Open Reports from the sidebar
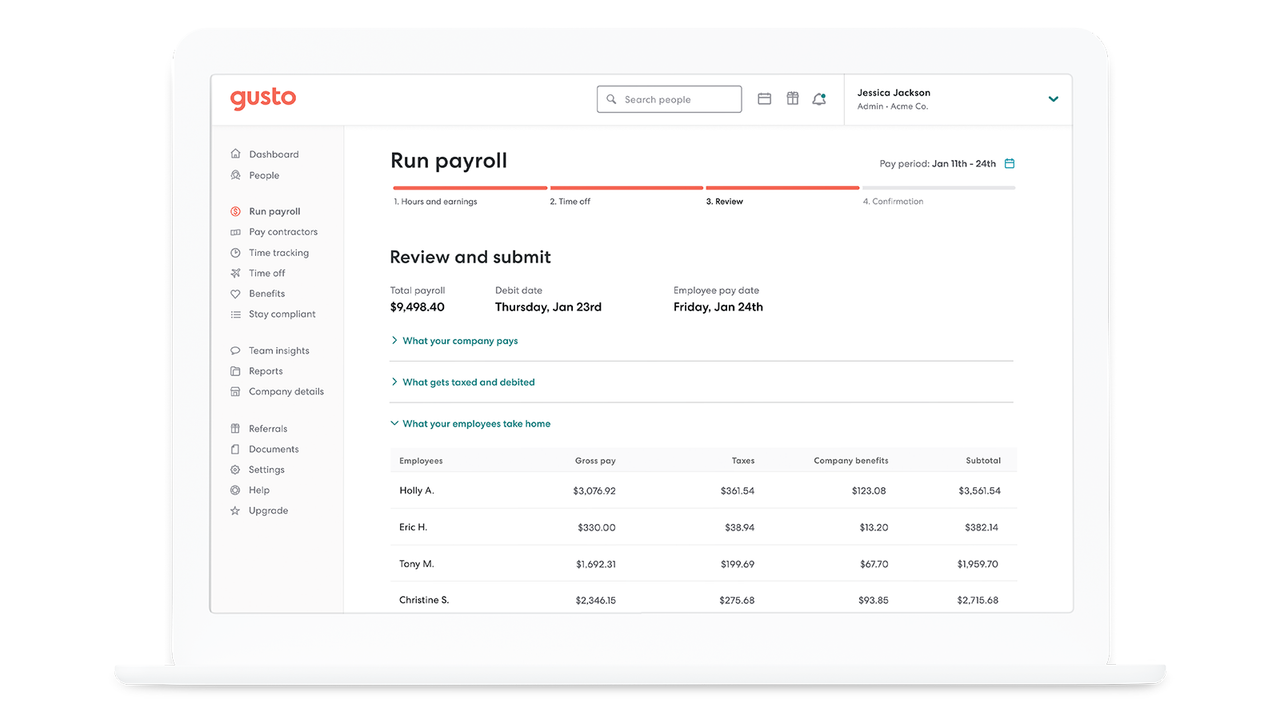 point(265,371)
